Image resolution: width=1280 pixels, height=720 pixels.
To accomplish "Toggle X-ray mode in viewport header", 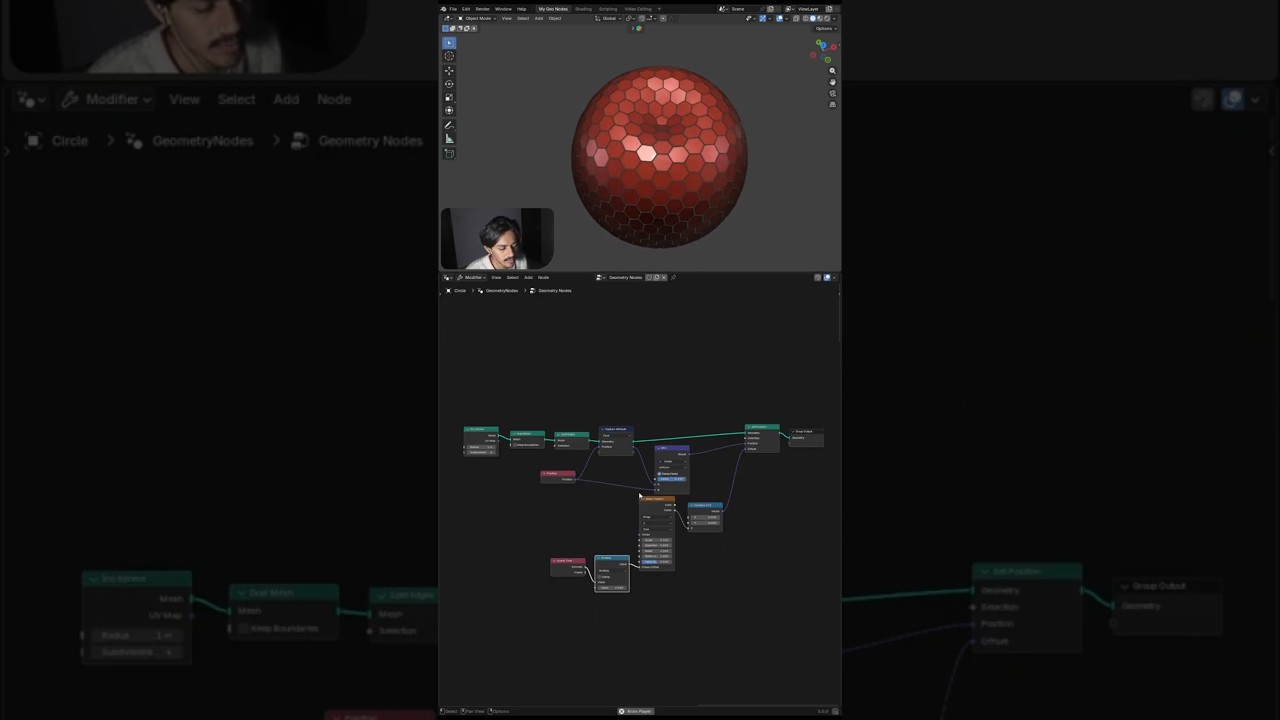I will [796, 18].
